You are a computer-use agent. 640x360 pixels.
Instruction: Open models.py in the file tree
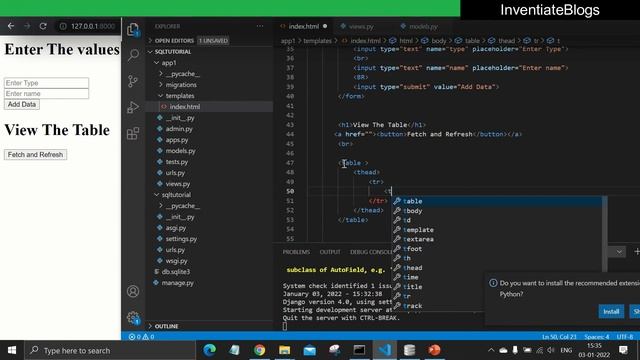(180, 151)
